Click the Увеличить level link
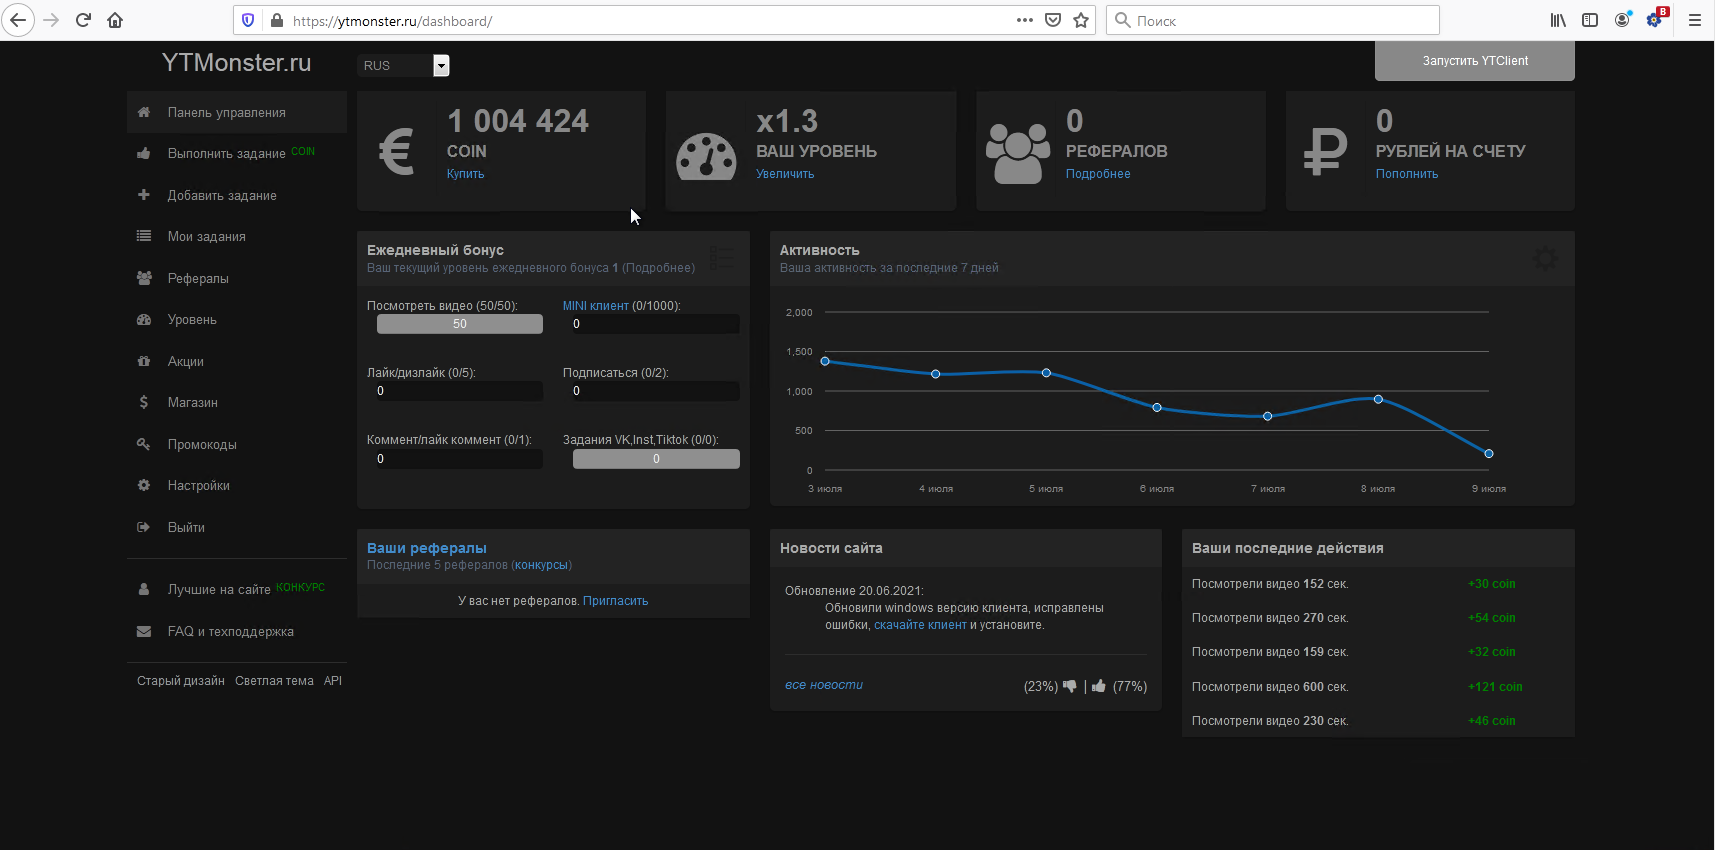The height and width of the screenshot is (850, 1716). tap(785, 174)
